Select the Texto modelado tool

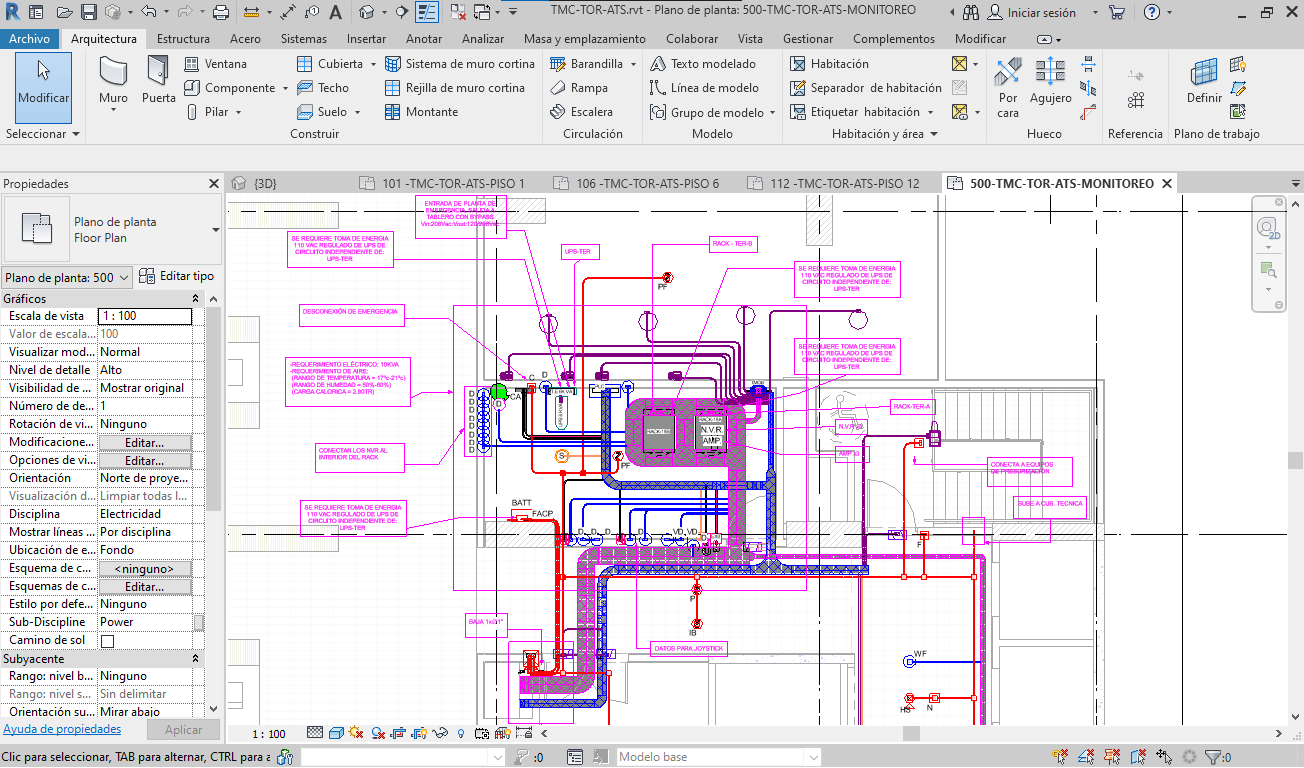(702, 64)
